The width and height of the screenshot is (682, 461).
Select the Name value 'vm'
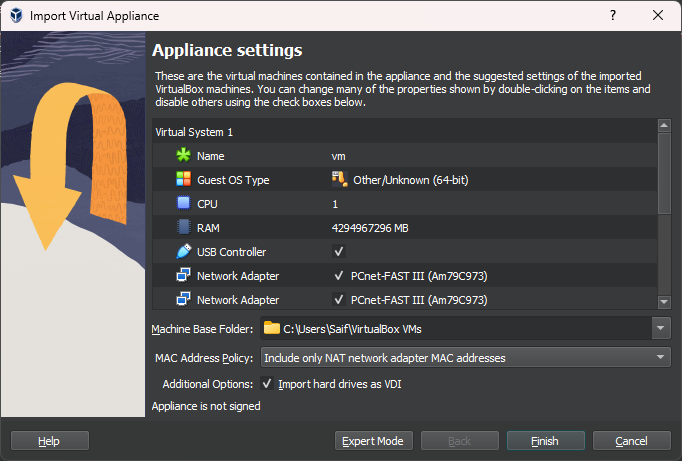coord(338,156)
